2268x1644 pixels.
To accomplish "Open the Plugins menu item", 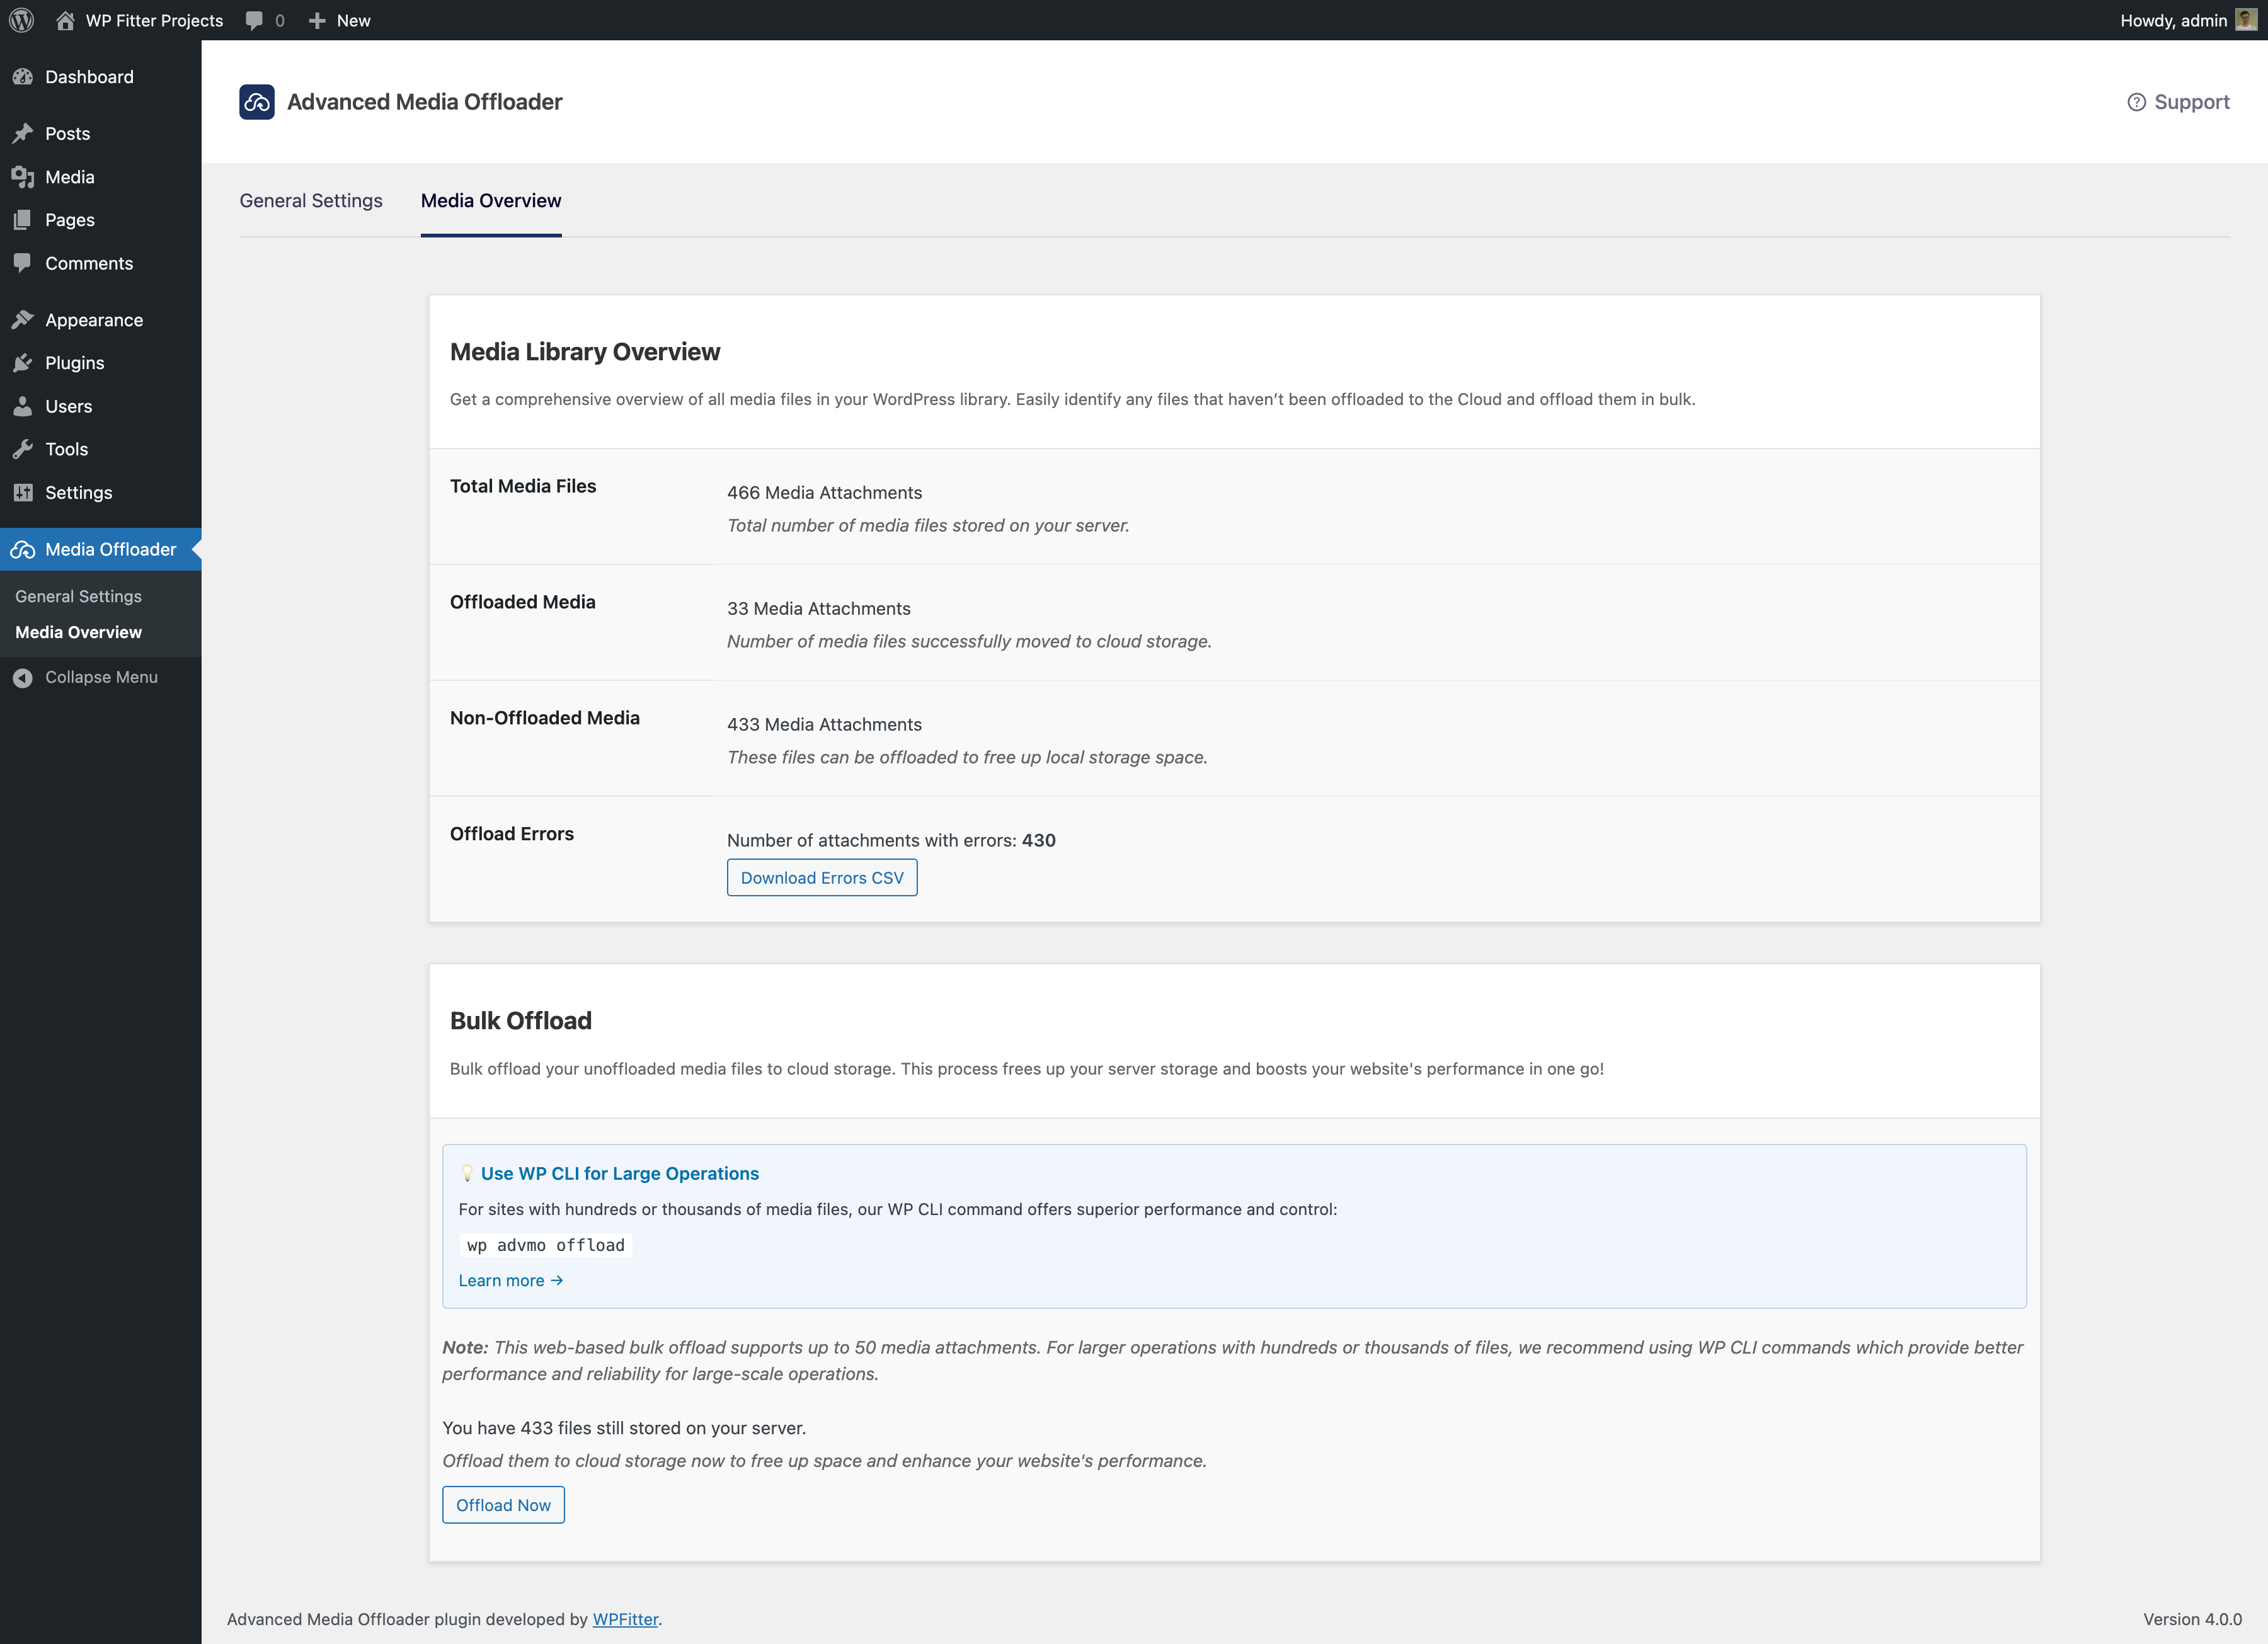I will tap(100, 363).
